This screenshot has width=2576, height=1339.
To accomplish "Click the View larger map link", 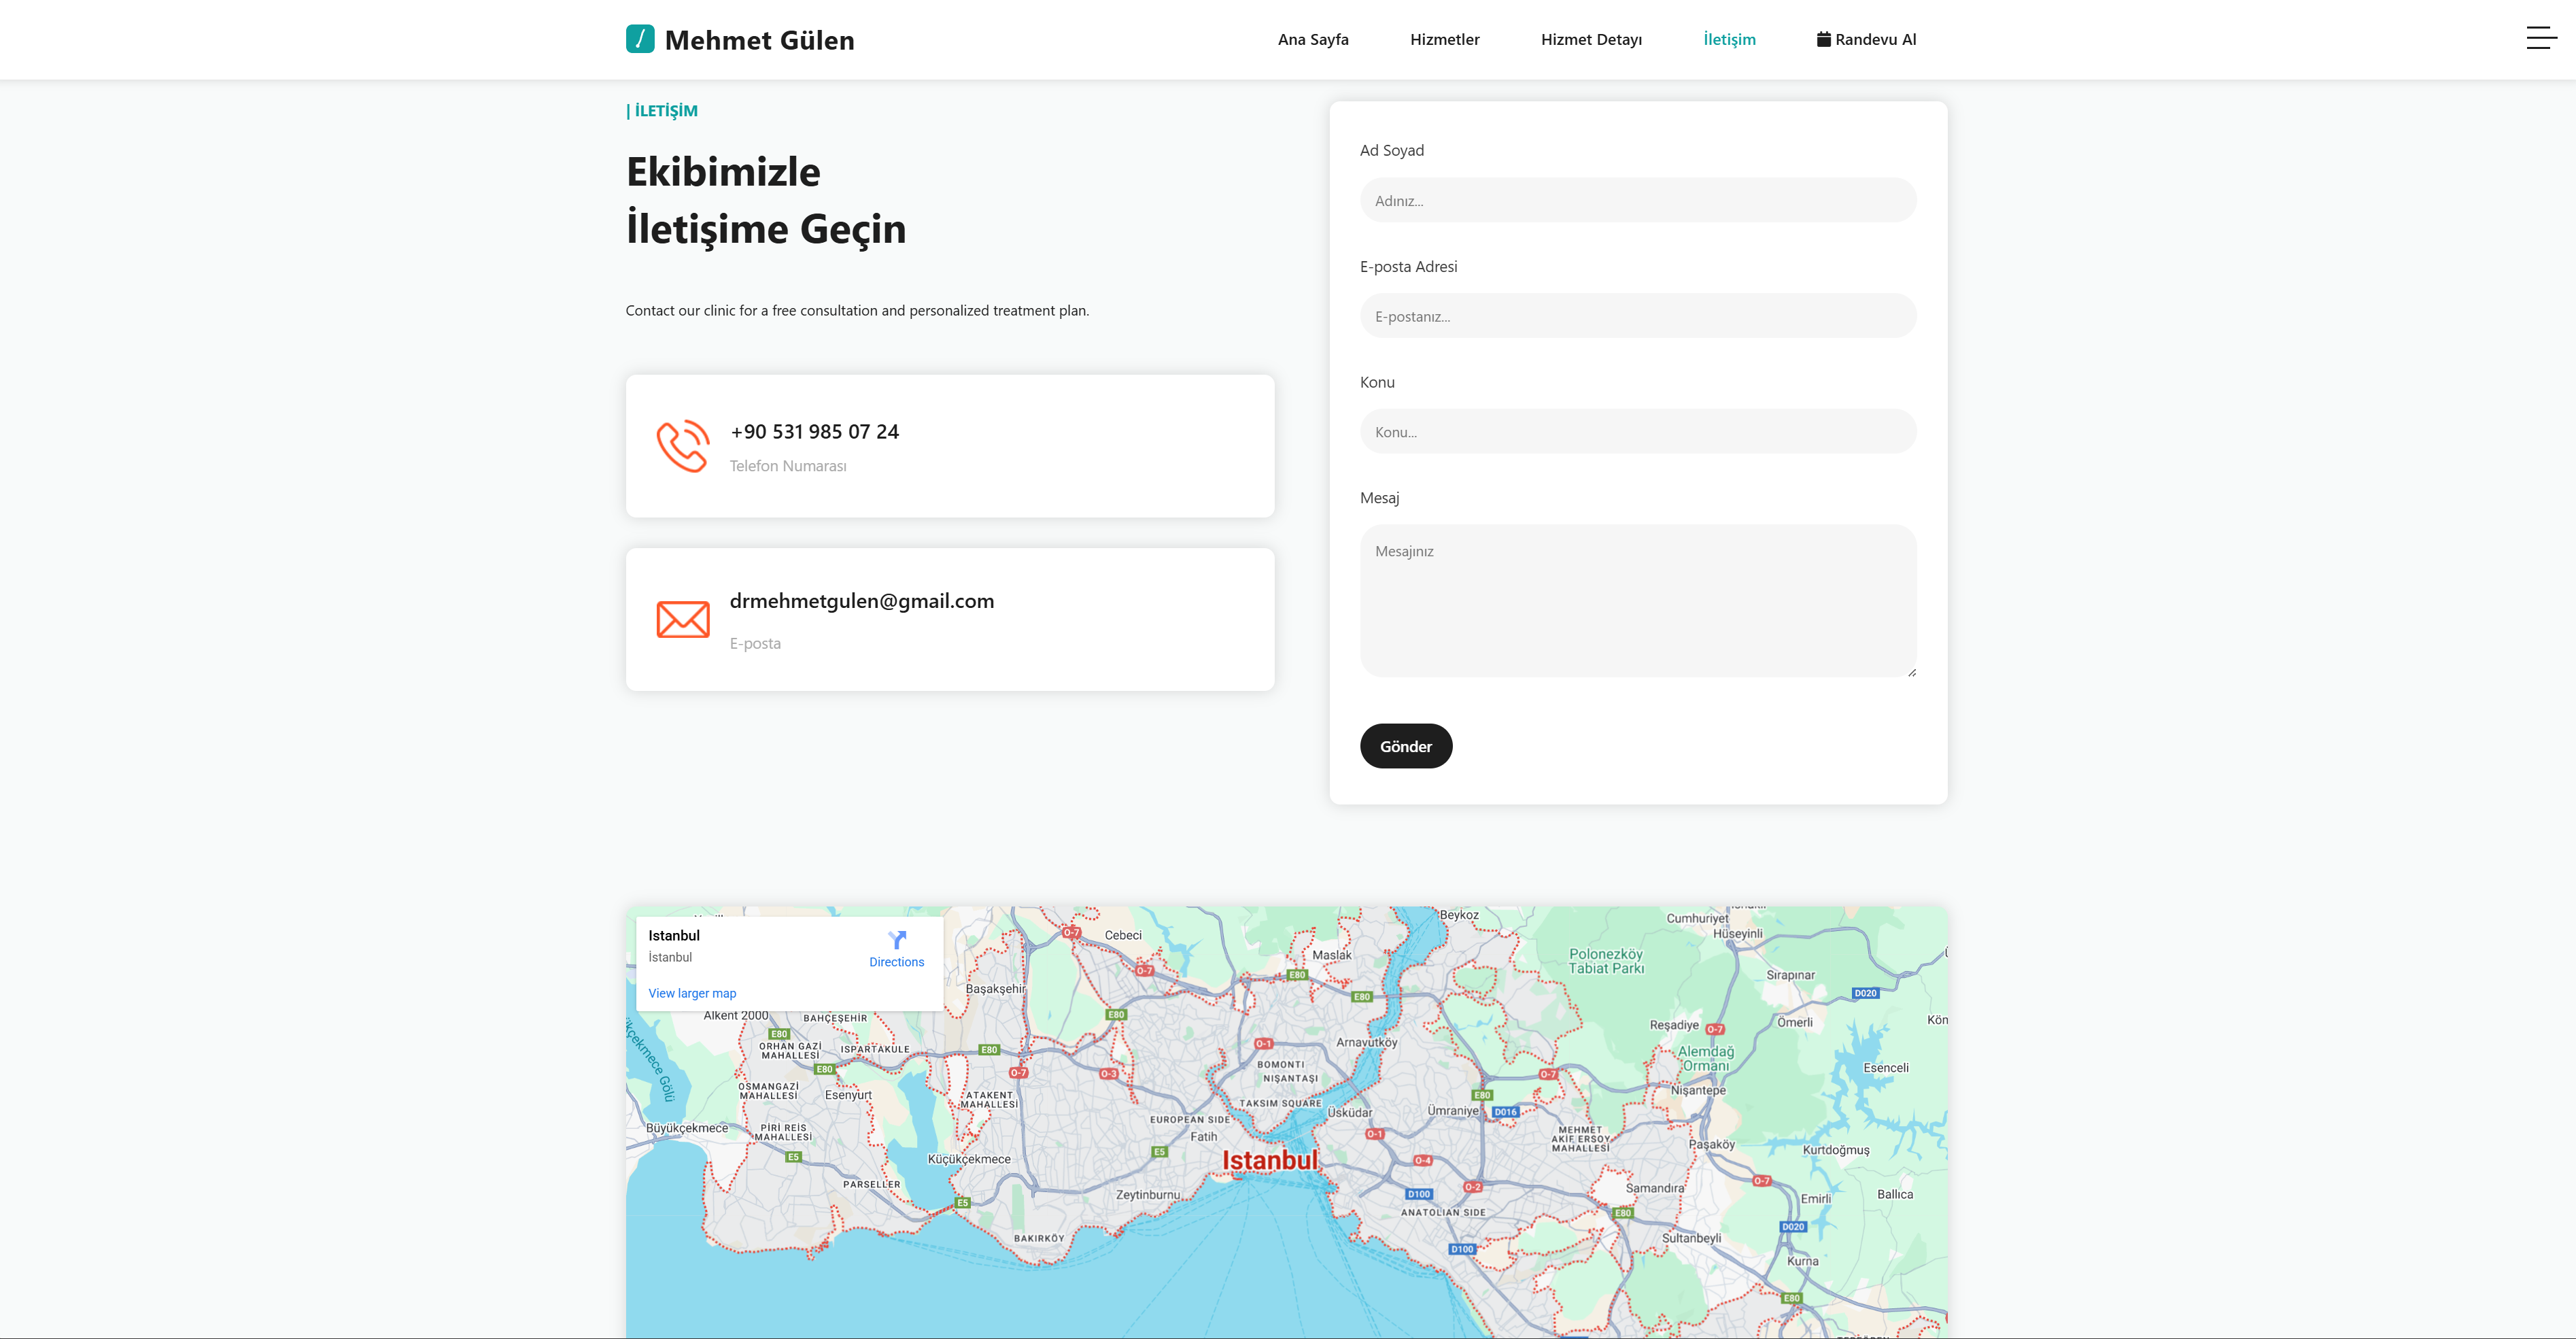I will click(692, 993).
